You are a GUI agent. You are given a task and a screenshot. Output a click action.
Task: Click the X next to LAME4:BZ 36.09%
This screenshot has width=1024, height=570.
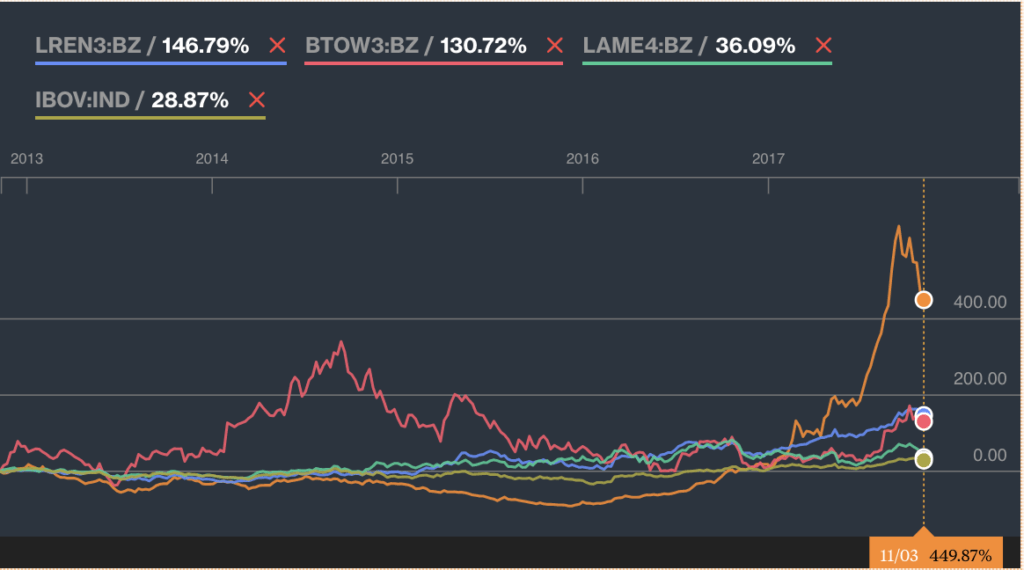pyautogui.click(x=823, y=46)
